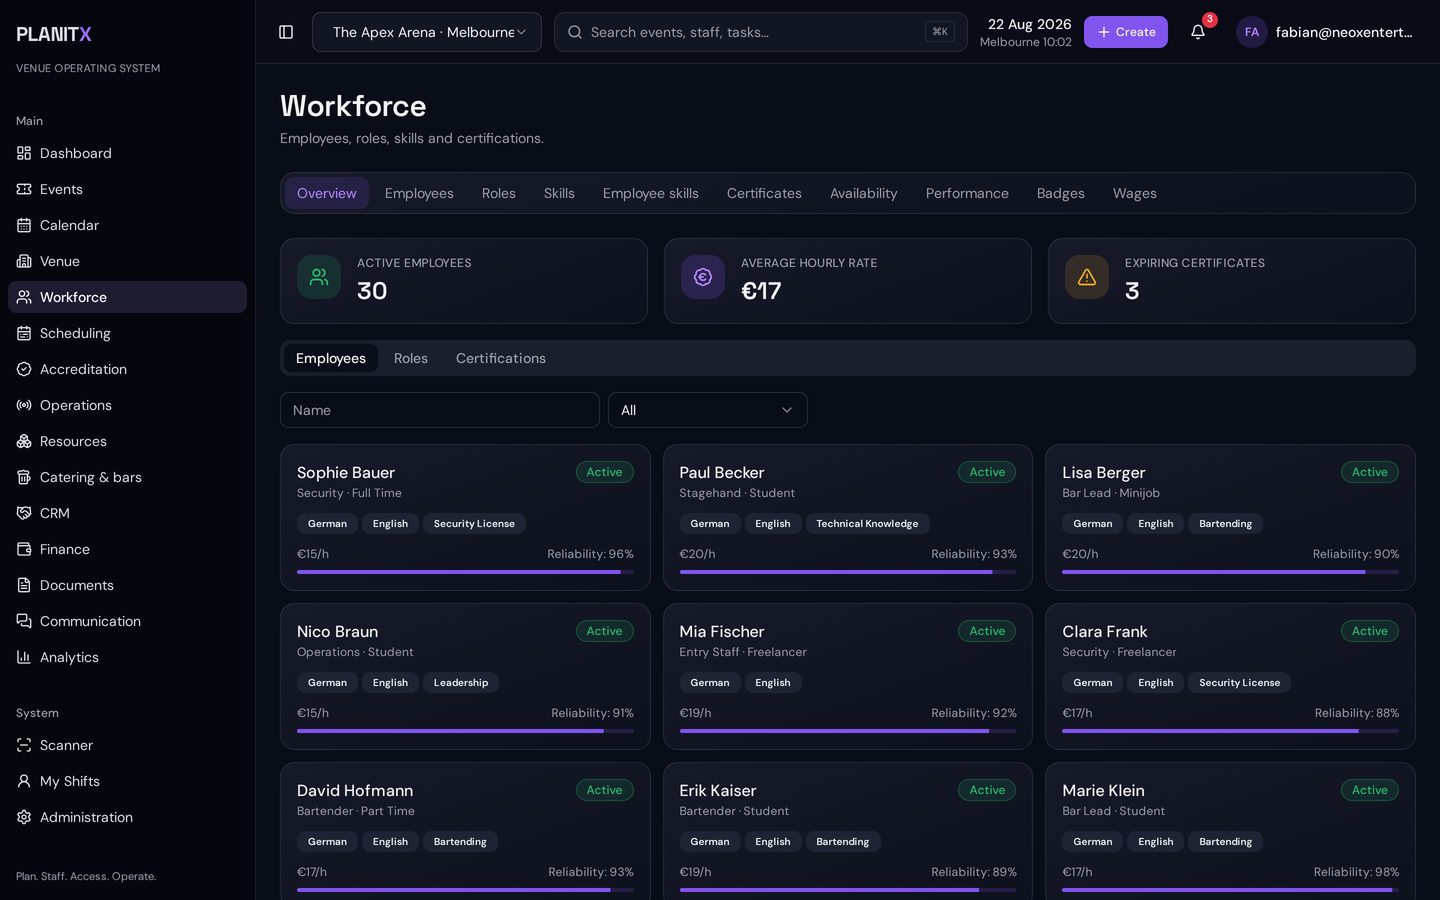
Task: Click the Documents file icon
Action: (x=24, y=585)
